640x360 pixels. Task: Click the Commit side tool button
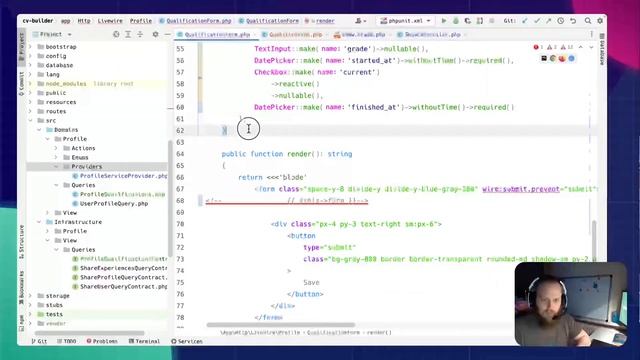[x=22, y=84]
